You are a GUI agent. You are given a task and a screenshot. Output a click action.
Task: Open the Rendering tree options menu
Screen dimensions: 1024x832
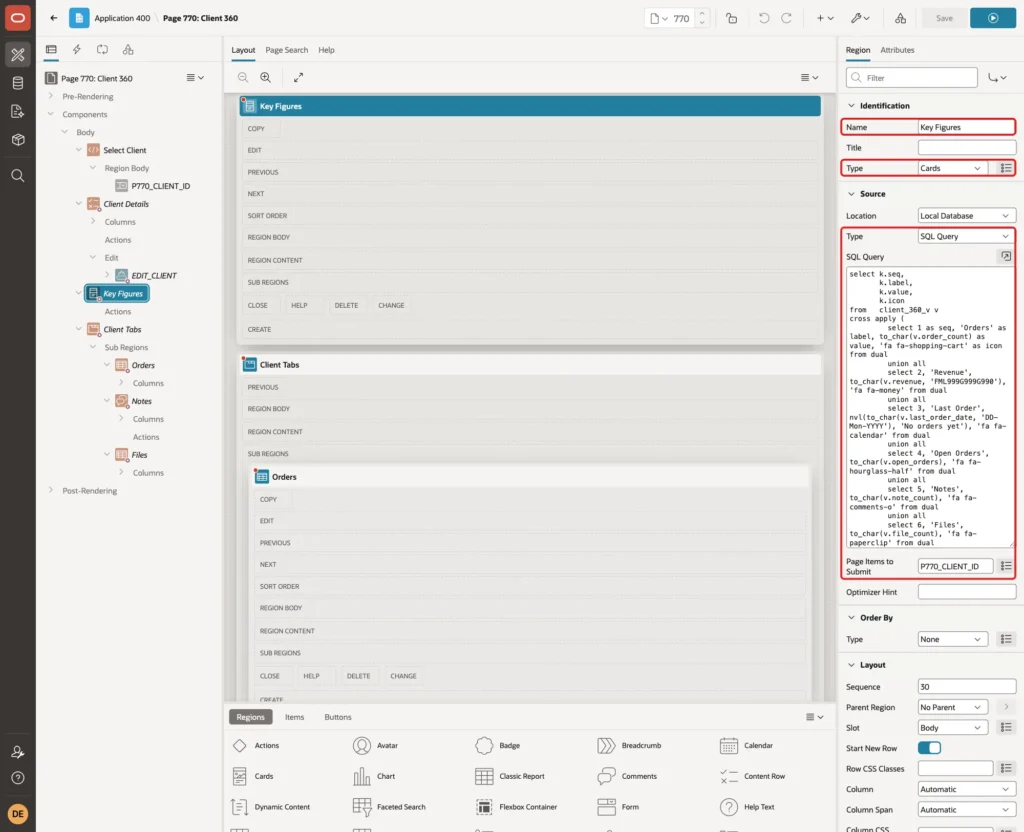click(x=195, y=78)
